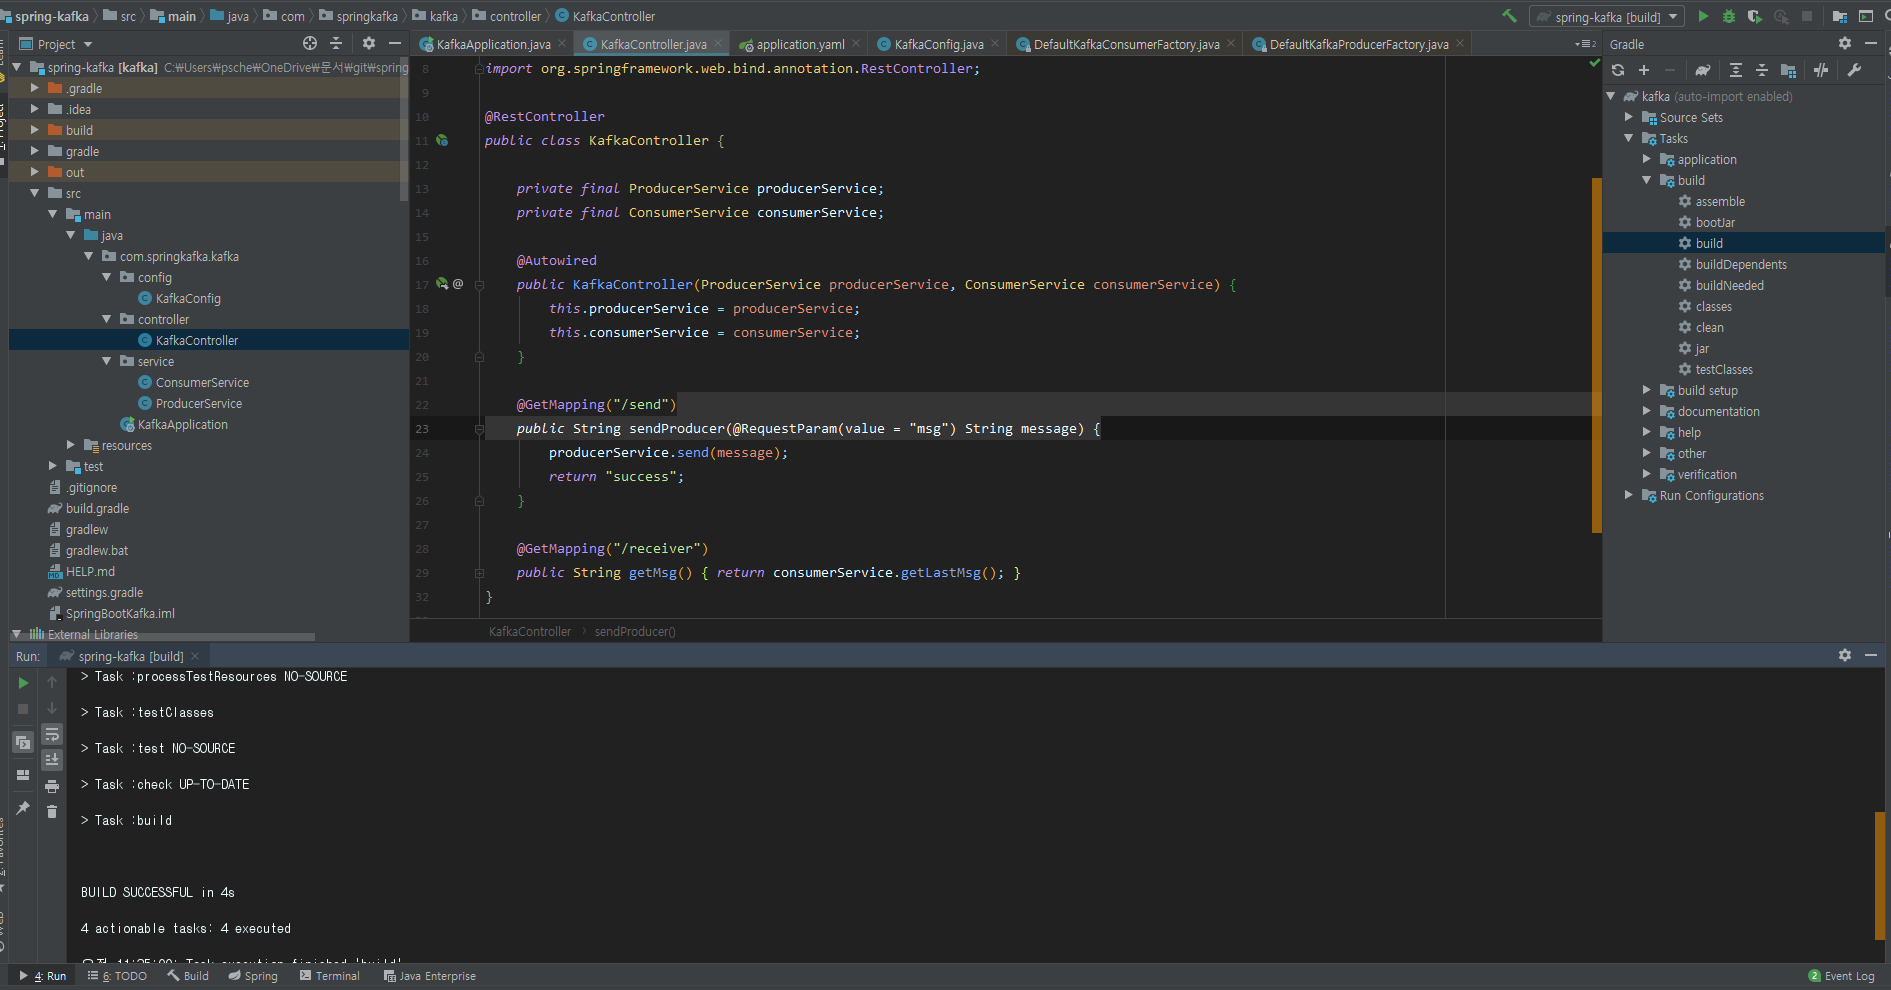The height and width of the screenshot is (990, 1891).
Task: Open the Event Log
Action: (1841, 976)
